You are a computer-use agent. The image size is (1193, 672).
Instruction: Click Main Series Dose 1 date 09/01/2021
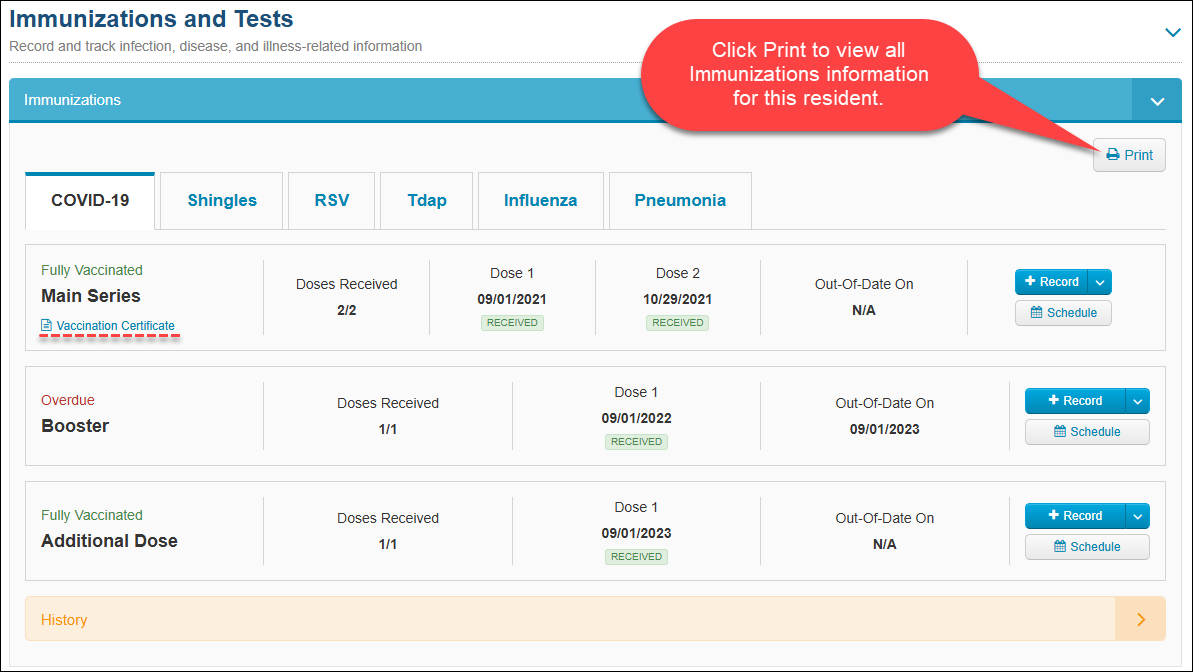(512, 299)
